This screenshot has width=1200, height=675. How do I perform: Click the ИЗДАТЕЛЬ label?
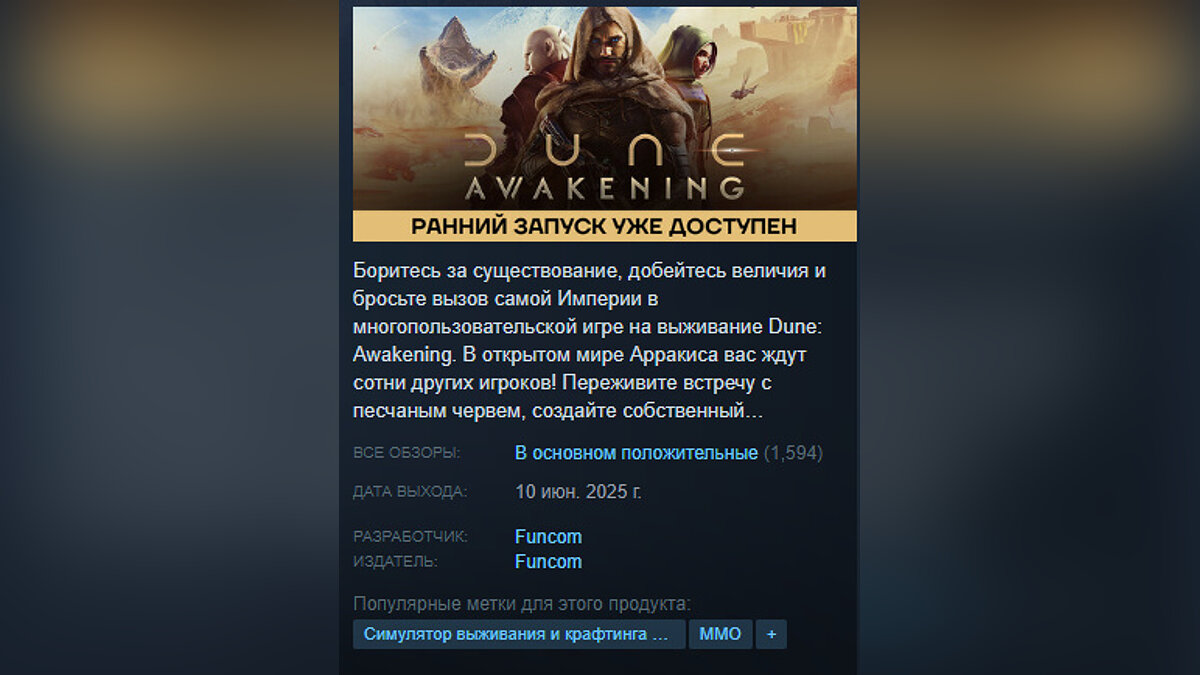click(x=395, y=562)
